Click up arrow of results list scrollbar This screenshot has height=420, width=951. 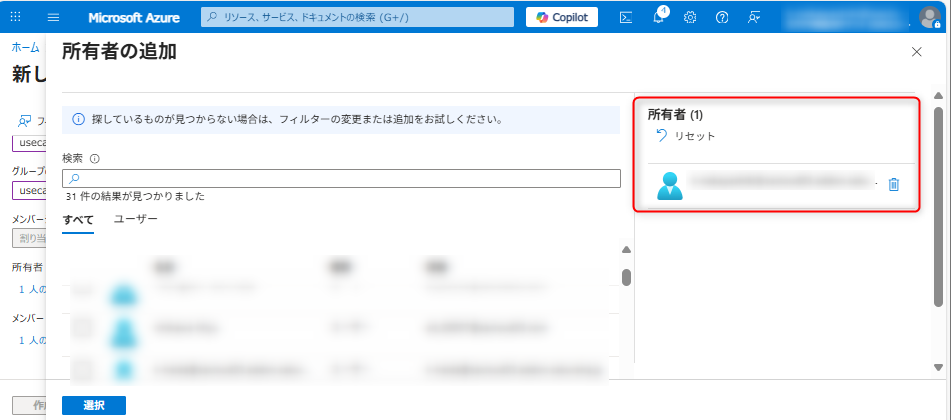click(627, 250)
